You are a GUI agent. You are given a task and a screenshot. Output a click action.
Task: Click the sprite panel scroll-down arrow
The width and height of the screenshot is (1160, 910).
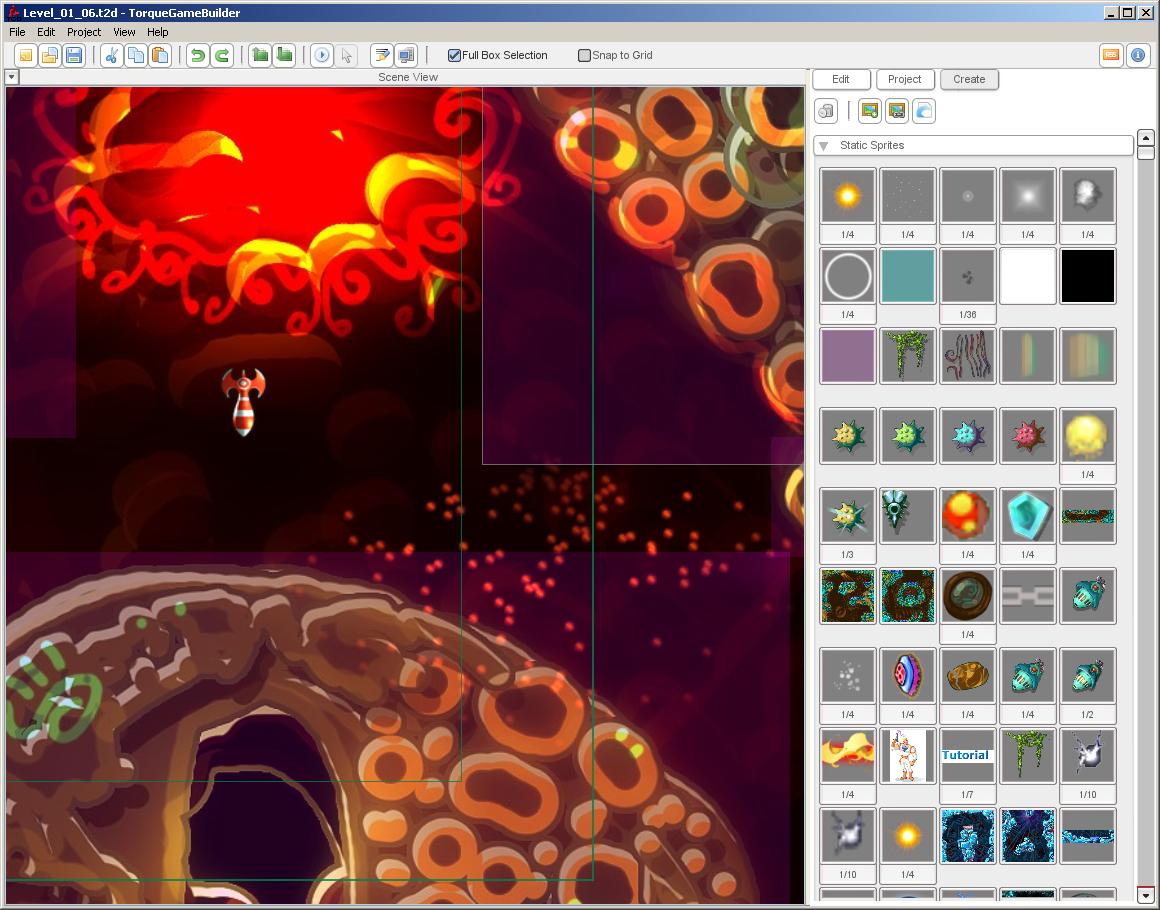pos(1146,896)
